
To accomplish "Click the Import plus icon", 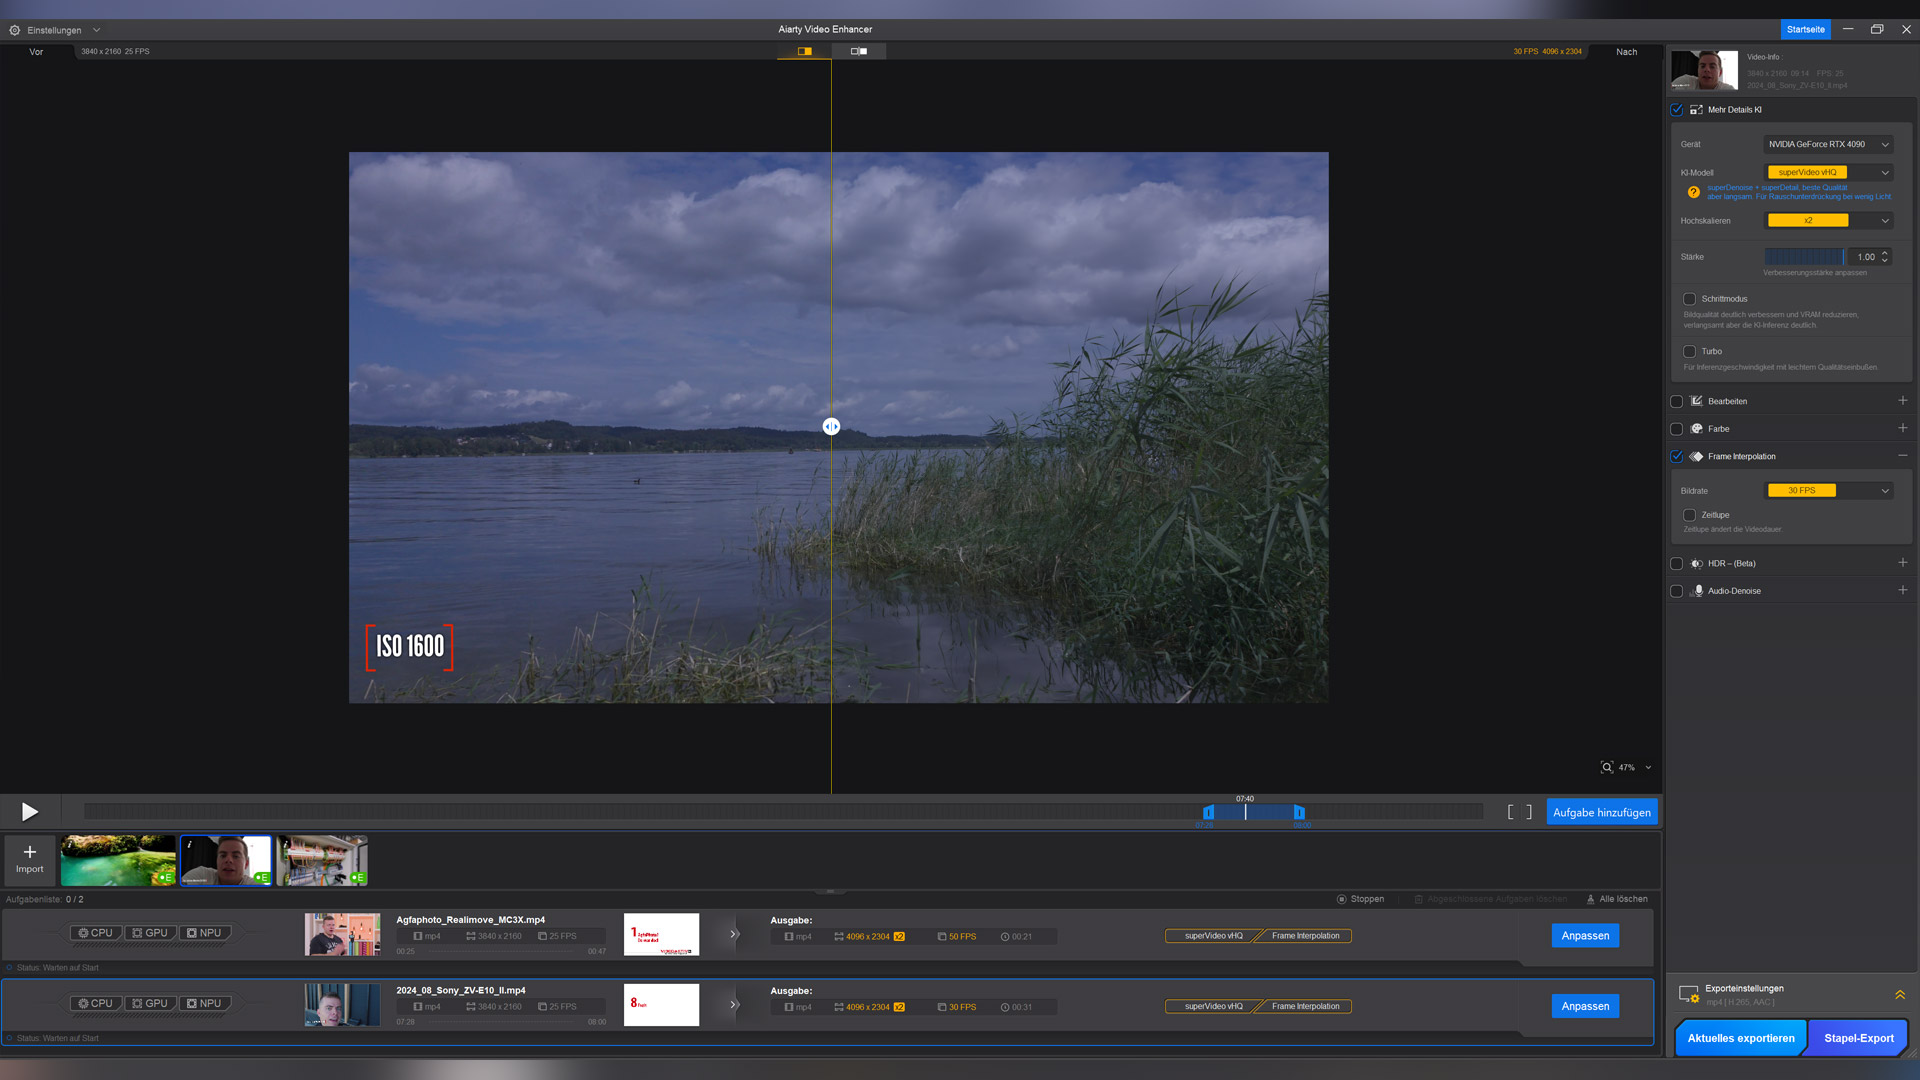I will point(30,852).
